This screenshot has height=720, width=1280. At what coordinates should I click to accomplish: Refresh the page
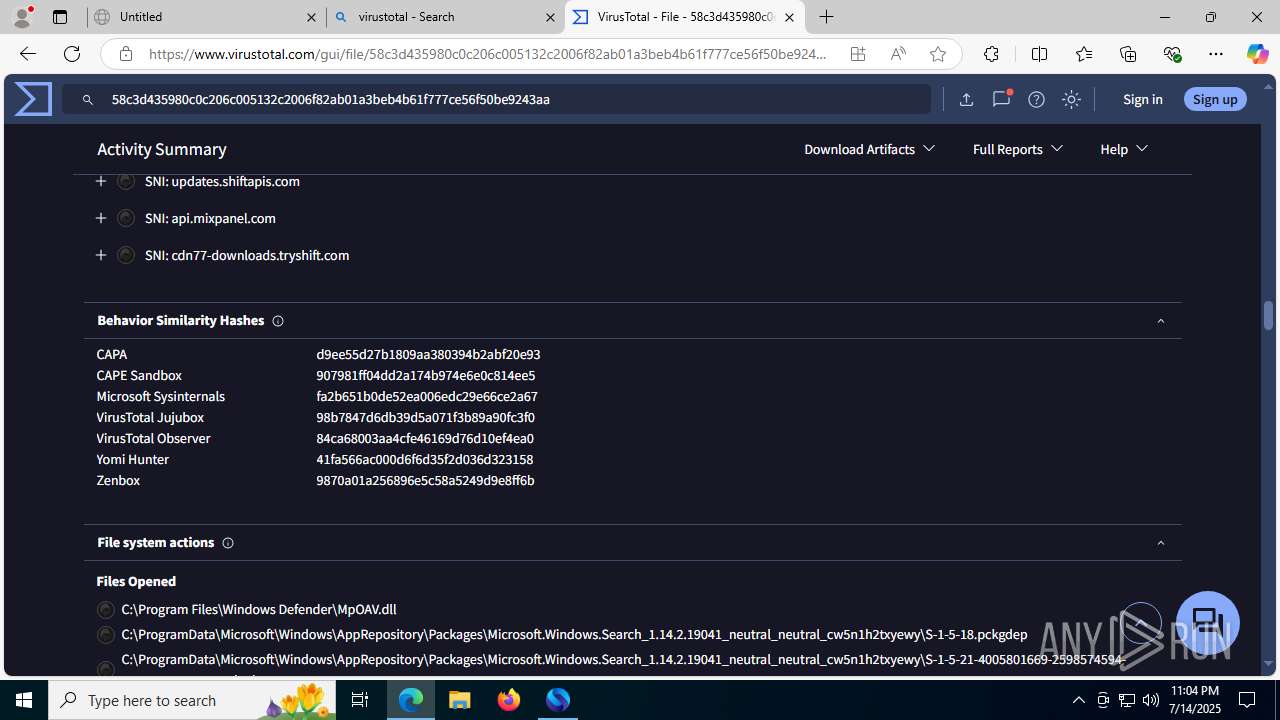coord(72,54)
